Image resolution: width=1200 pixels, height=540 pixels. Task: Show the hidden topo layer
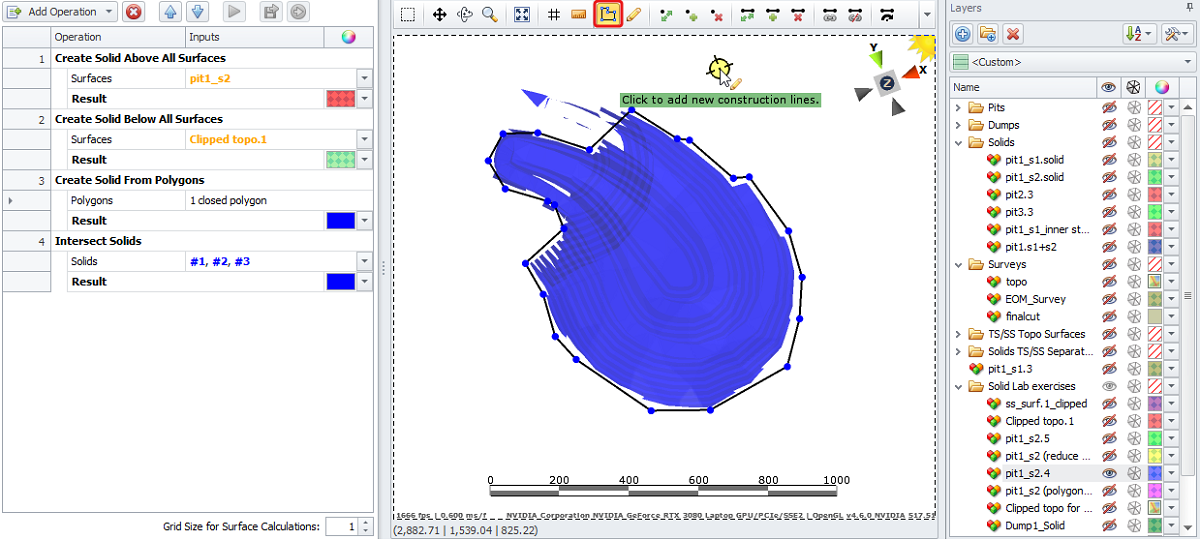click(1108, 282)
